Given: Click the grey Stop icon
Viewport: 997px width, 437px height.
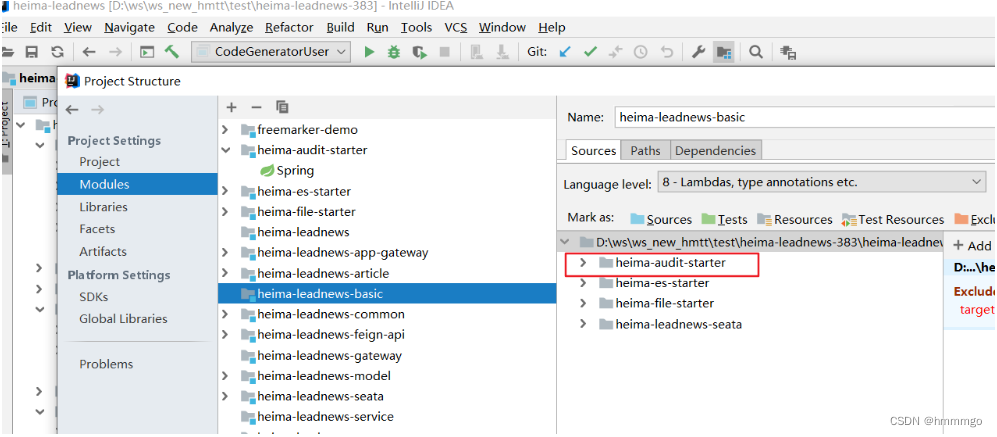Looking at the screenshot, I should tap(445, 52).
